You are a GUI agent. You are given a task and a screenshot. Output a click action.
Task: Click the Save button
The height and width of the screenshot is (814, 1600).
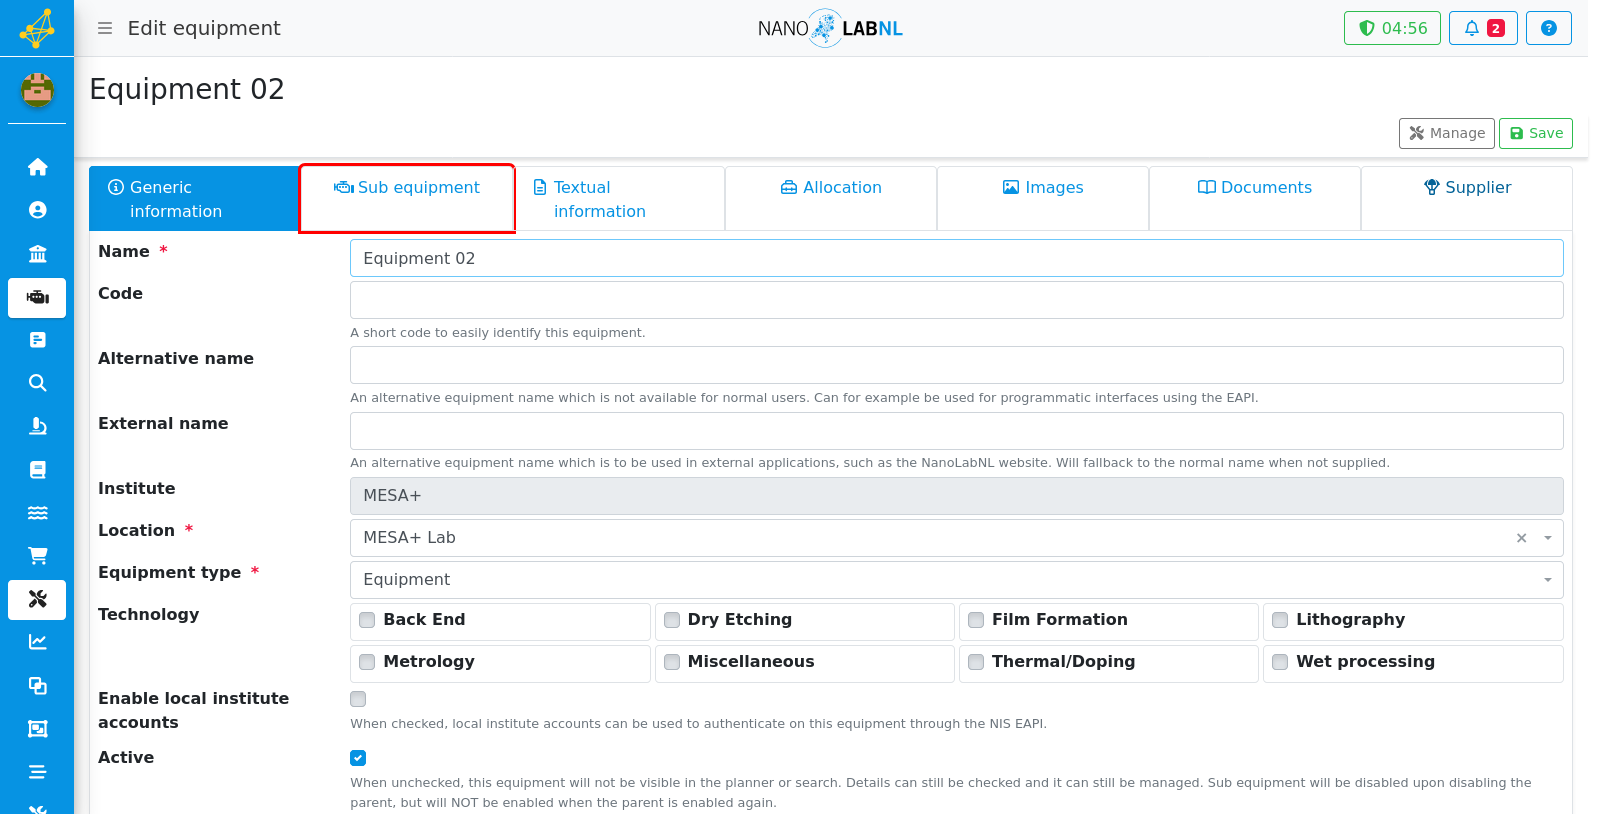click(x=1536, y=133)
